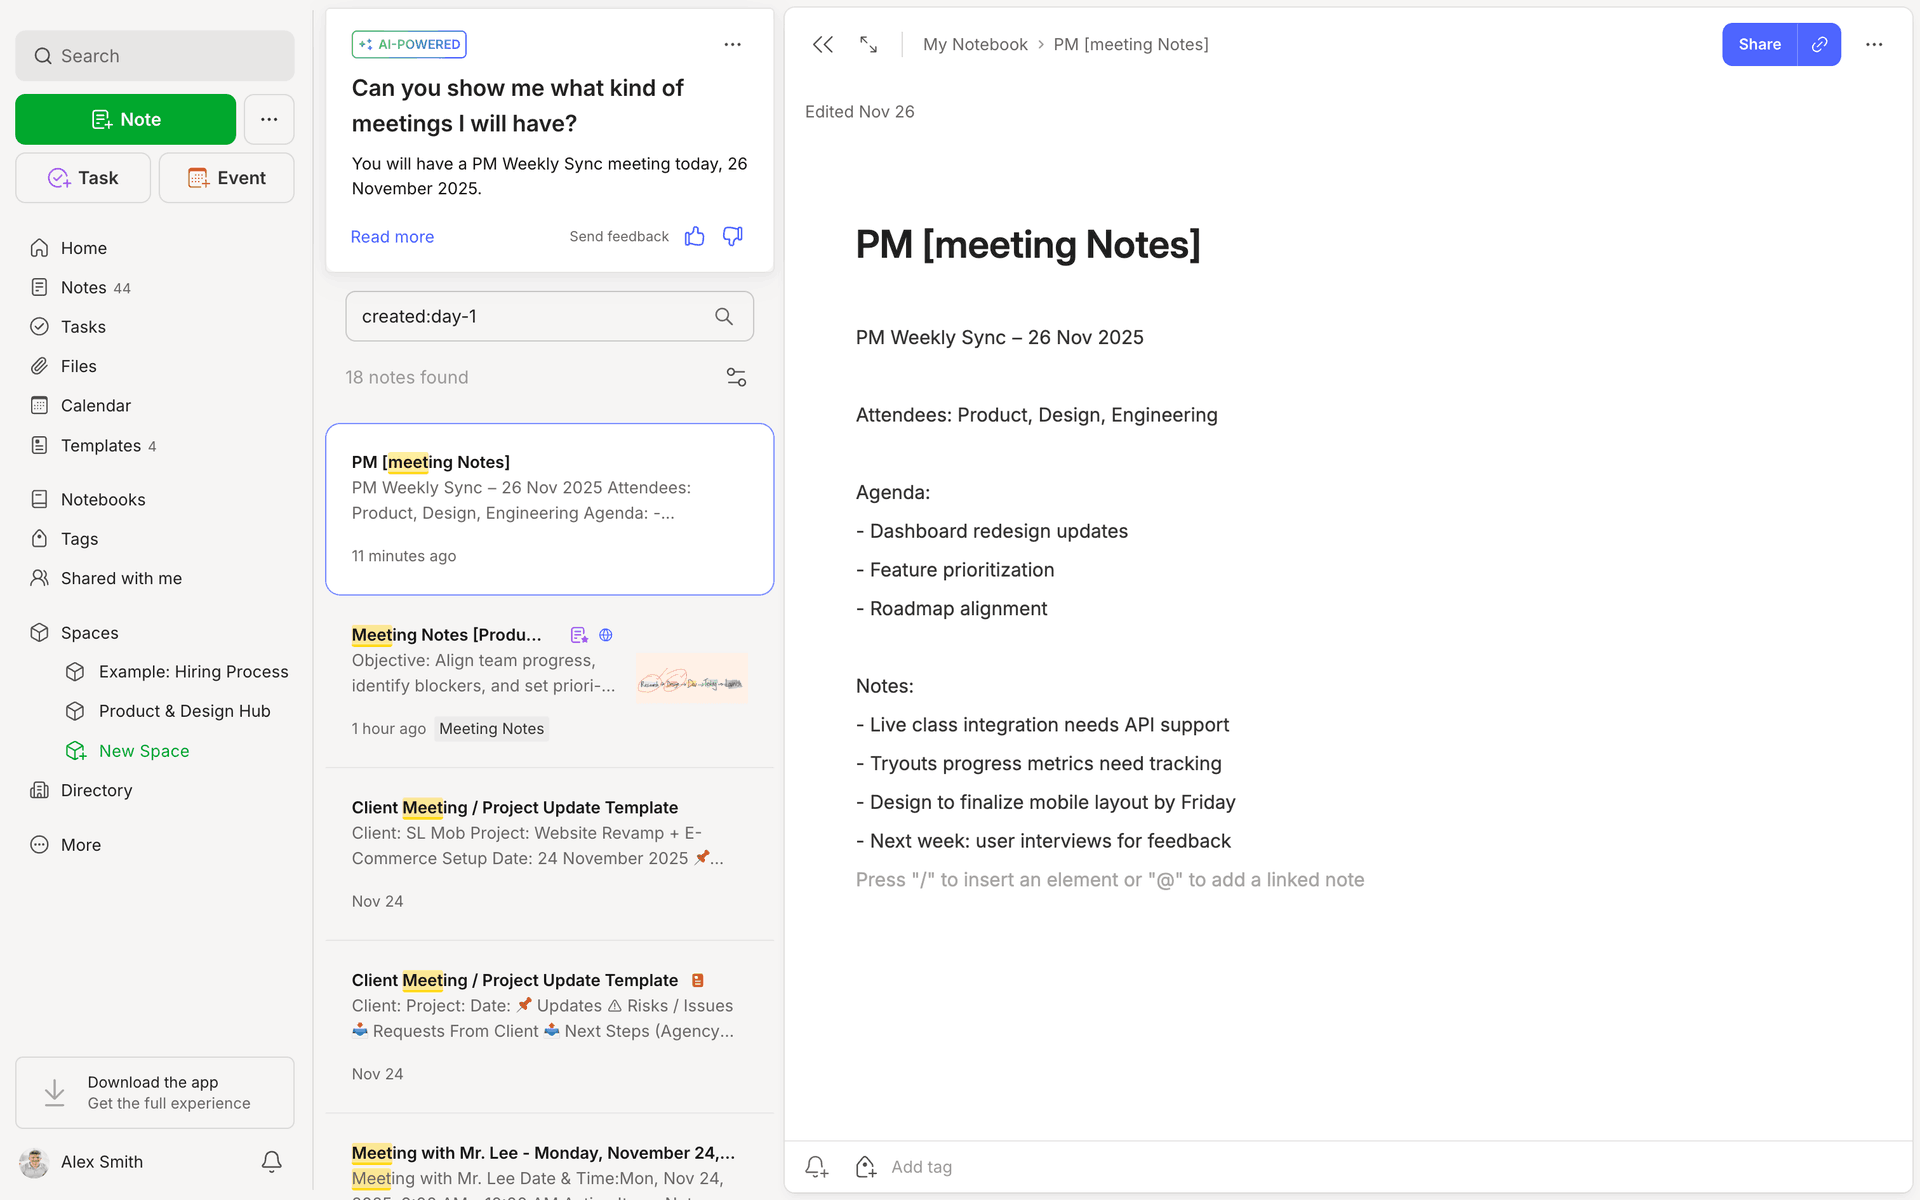
Task: Open more create options beside Note button
Action: pyautogui.click(x=269, y=119)
